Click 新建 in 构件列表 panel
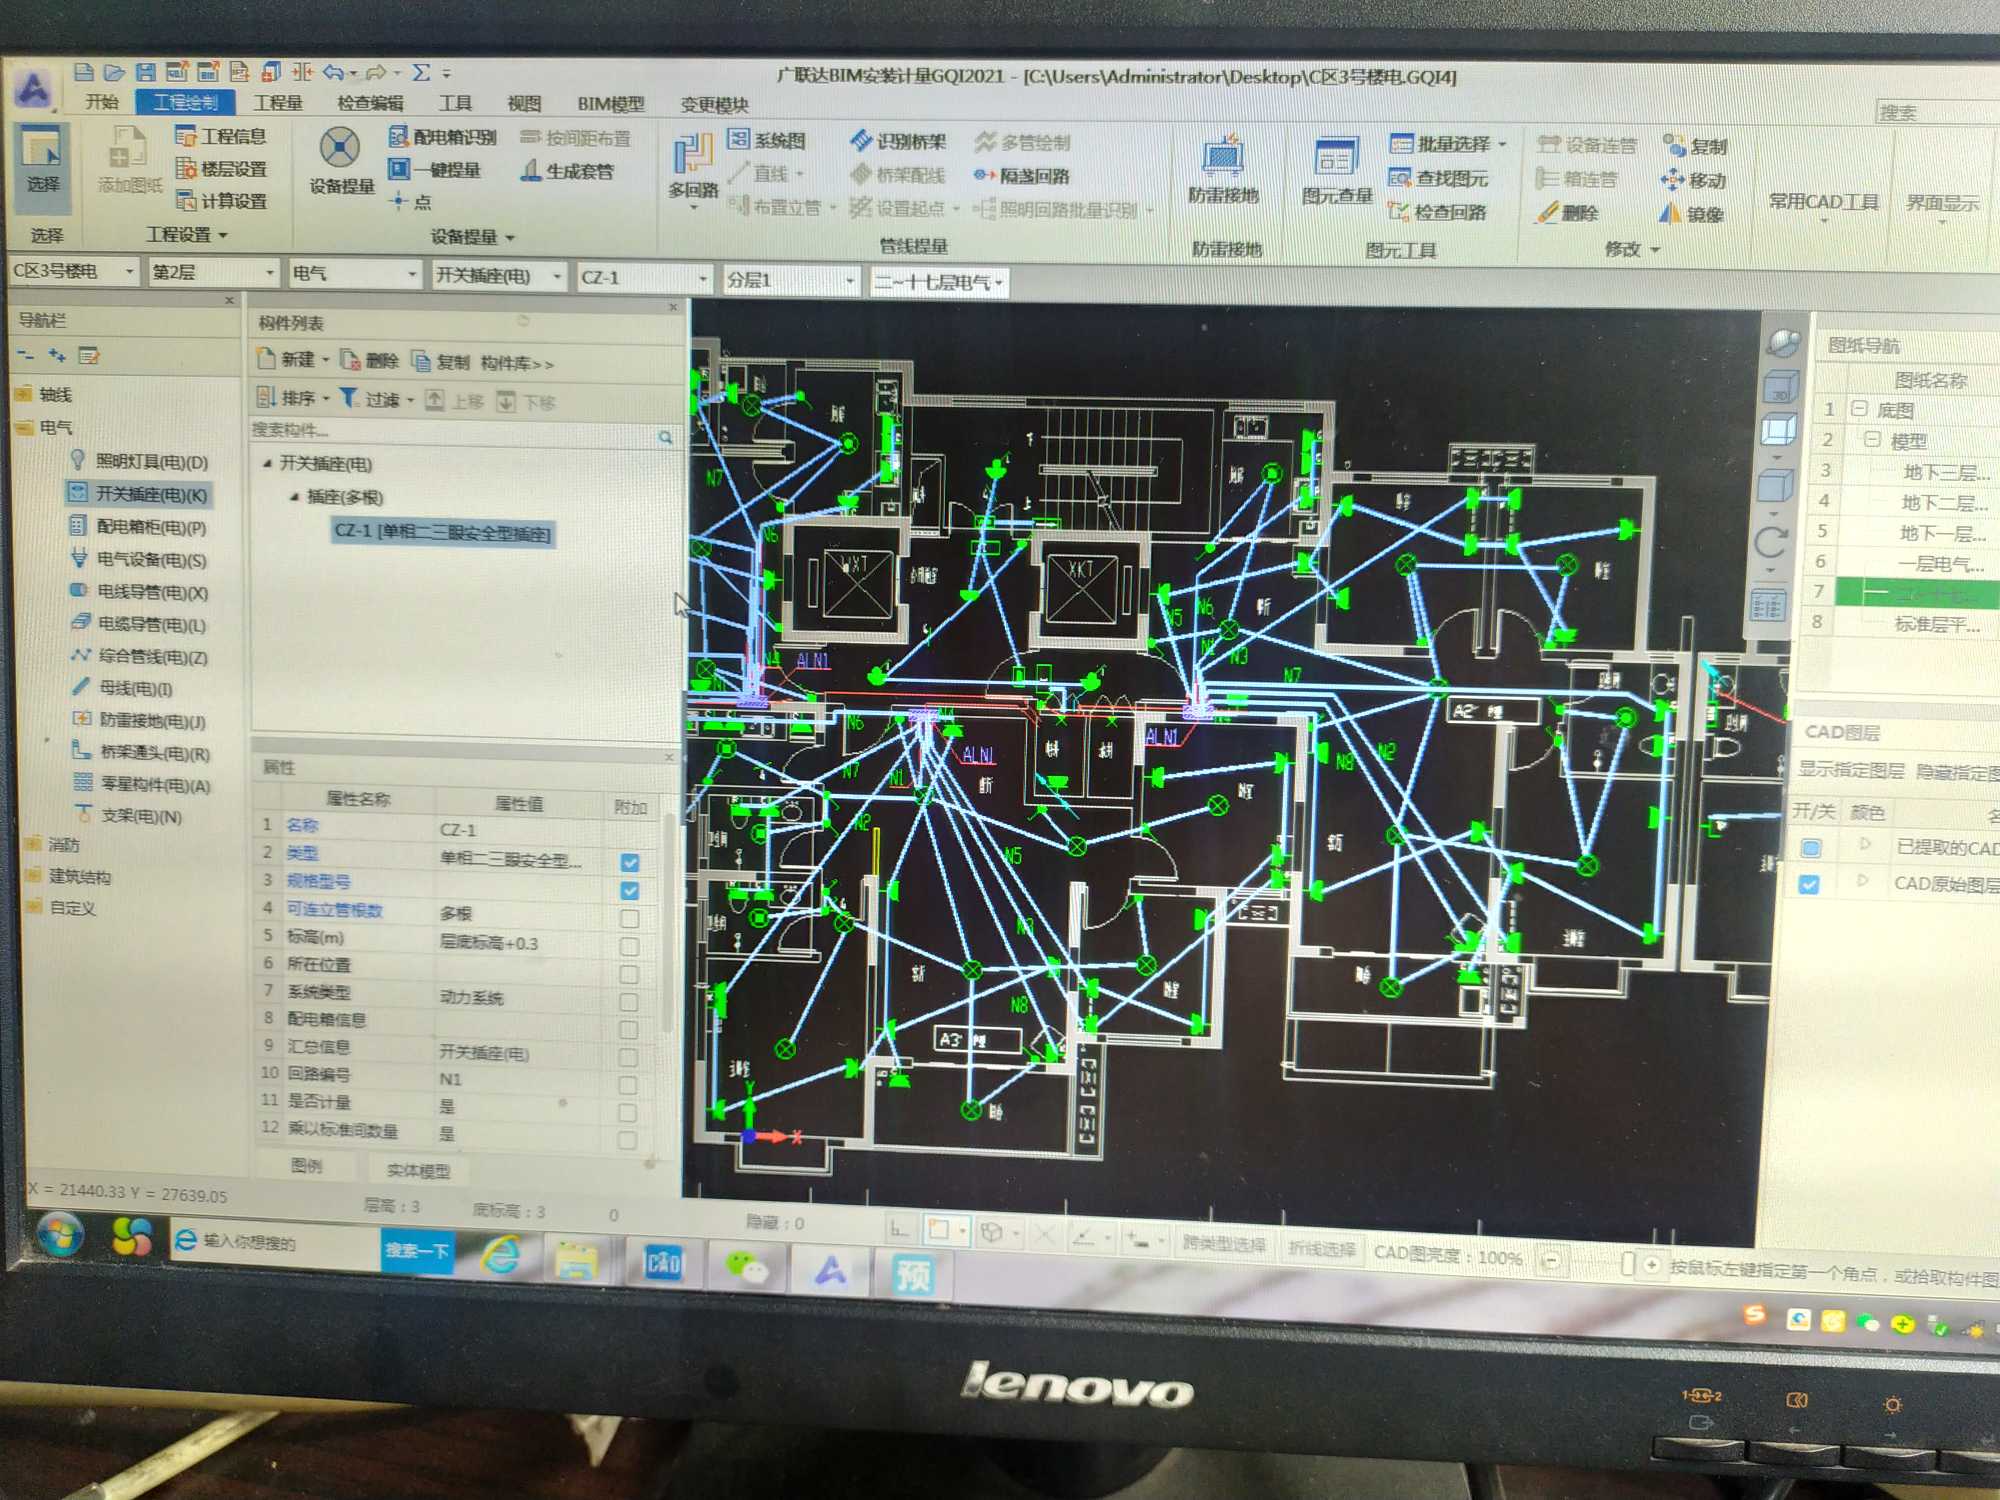The height and width of the screenshot is (1500, 2000). pyautogui.click(x=293, y=359)
